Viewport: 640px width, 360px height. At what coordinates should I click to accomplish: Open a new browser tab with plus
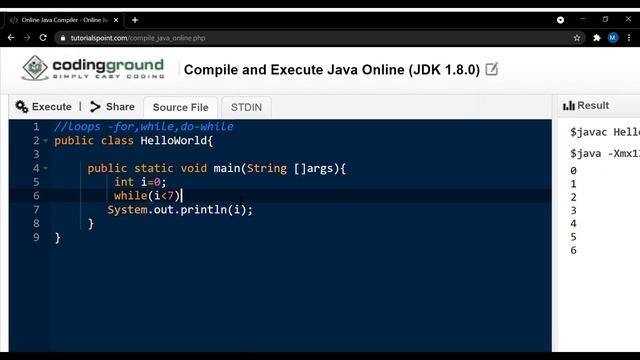pos(135,20)
